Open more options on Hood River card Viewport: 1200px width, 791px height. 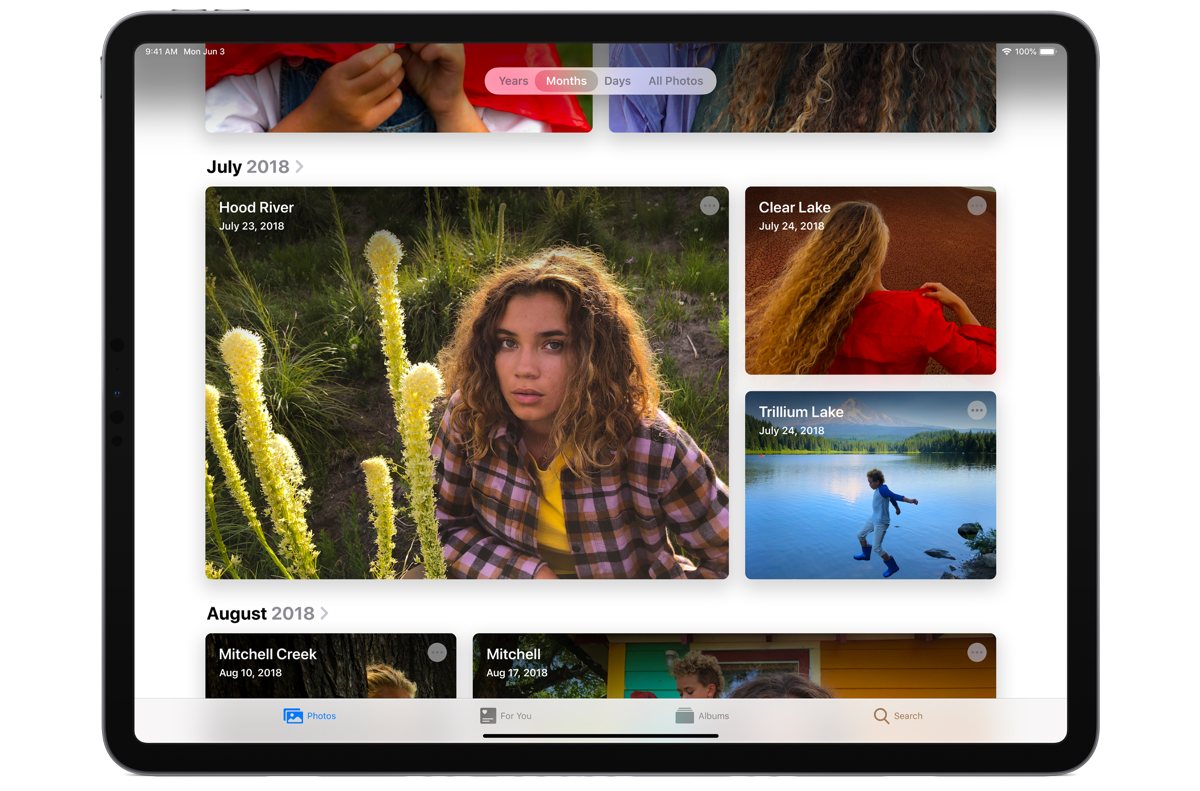[709, 206]
